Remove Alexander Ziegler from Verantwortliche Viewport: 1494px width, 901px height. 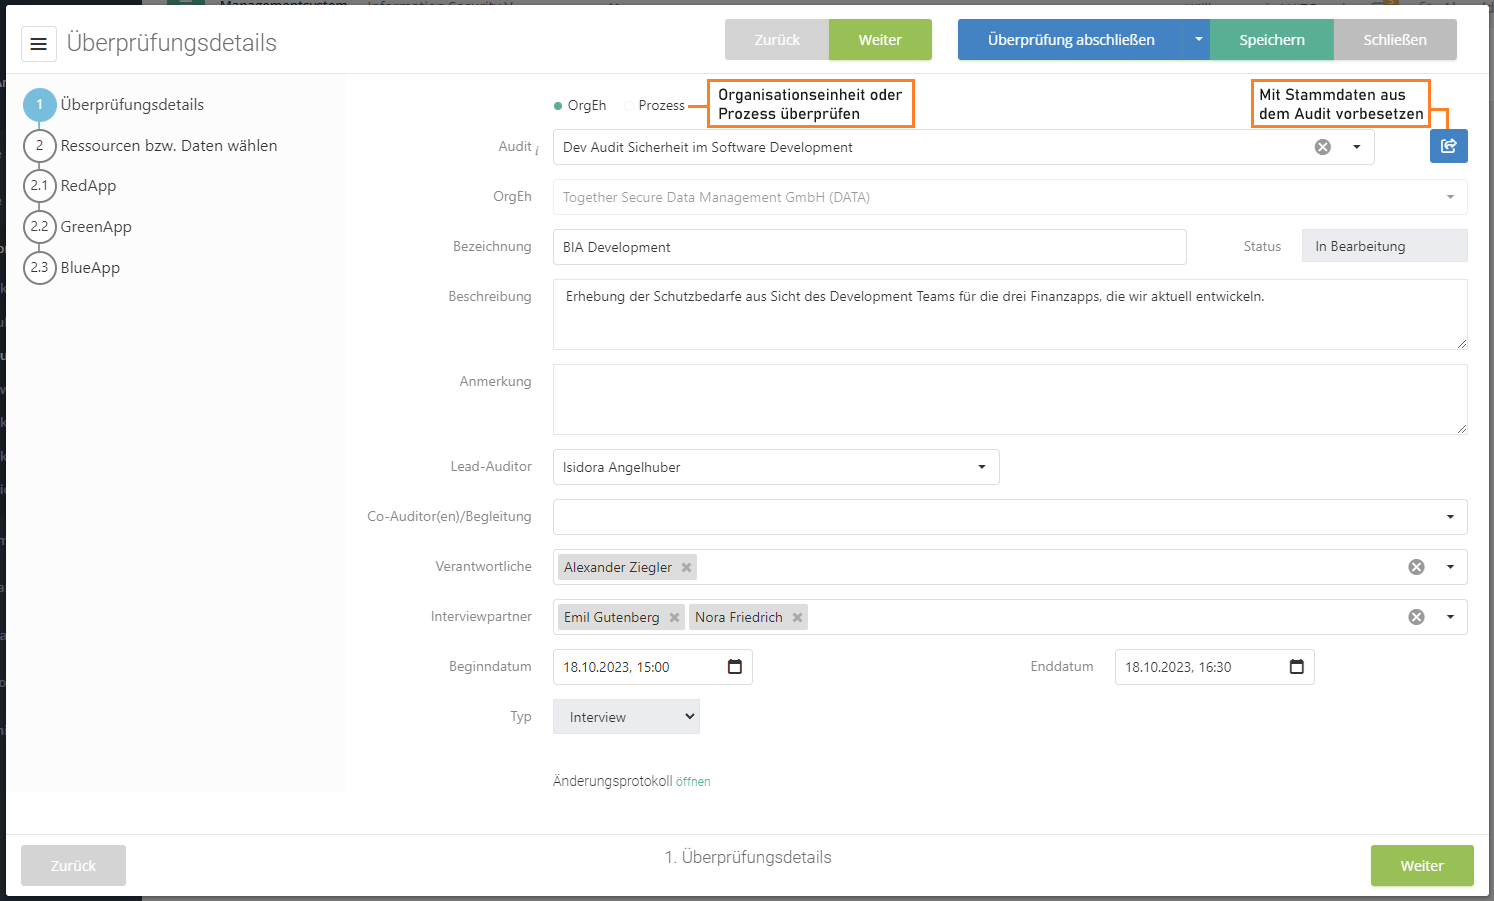[686, 567]
